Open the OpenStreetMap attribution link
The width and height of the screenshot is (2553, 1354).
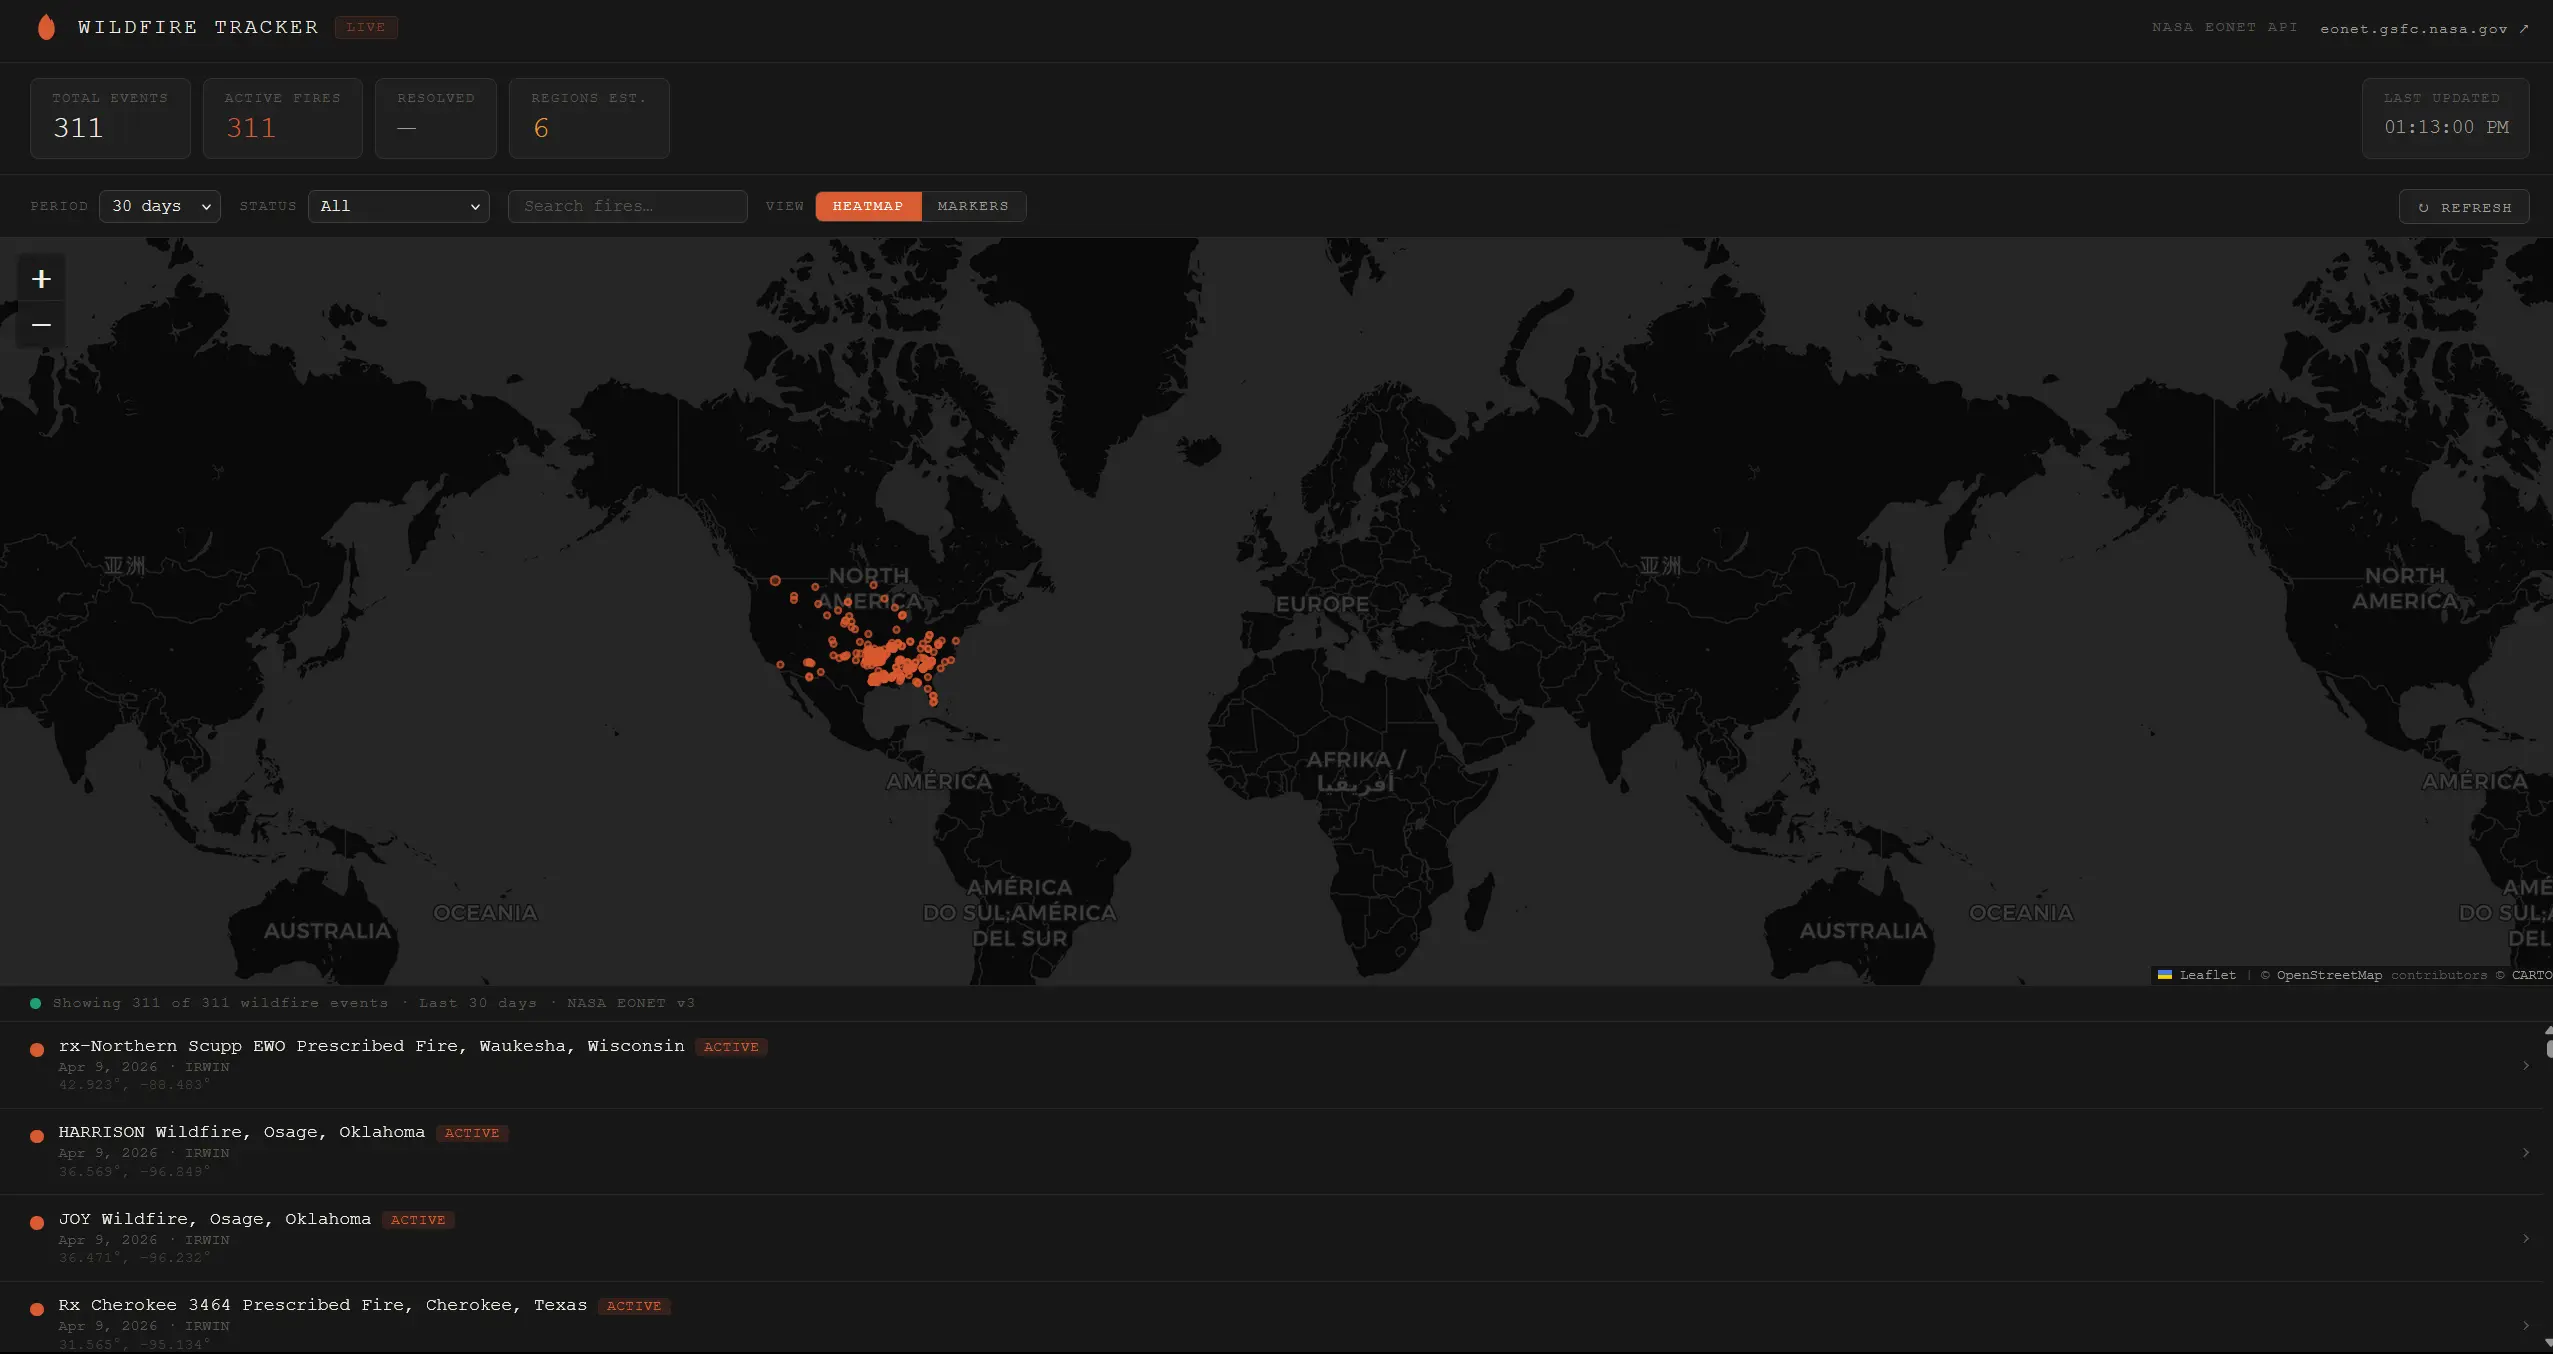coord(2329,975)
